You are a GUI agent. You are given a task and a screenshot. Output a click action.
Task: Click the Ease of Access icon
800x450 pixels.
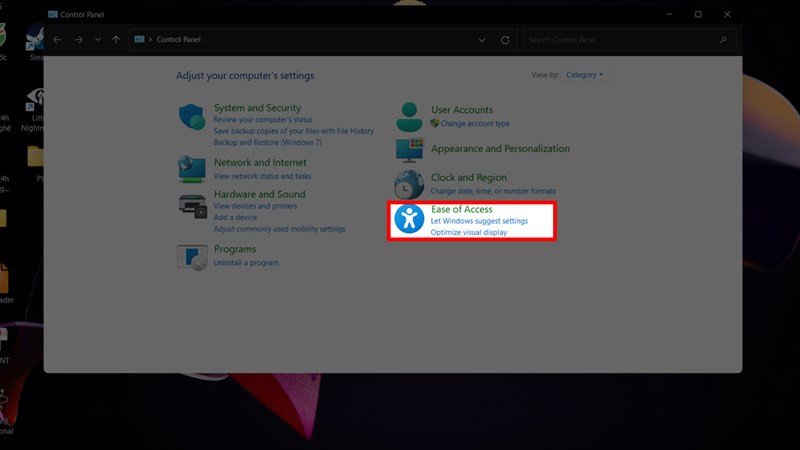[409, 220]
